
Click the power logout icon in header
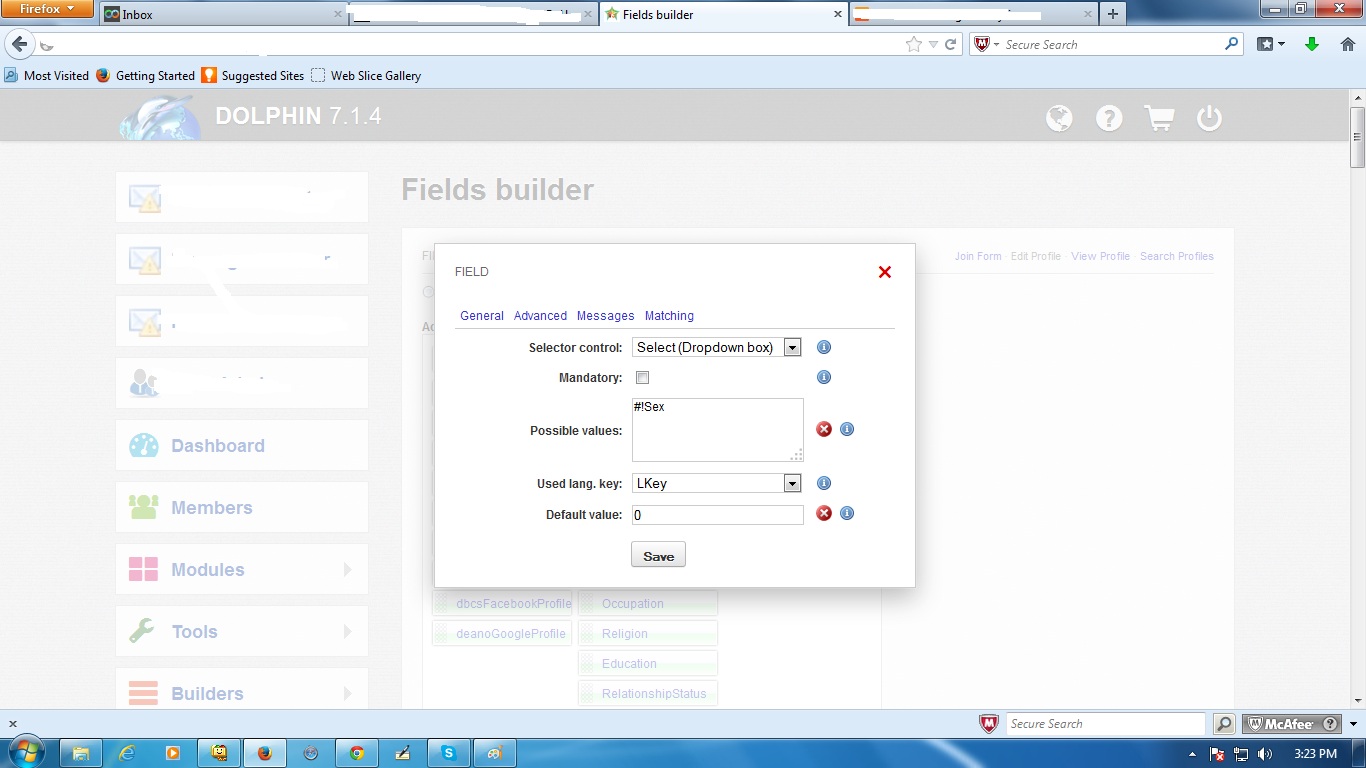tap(1209, 118)
